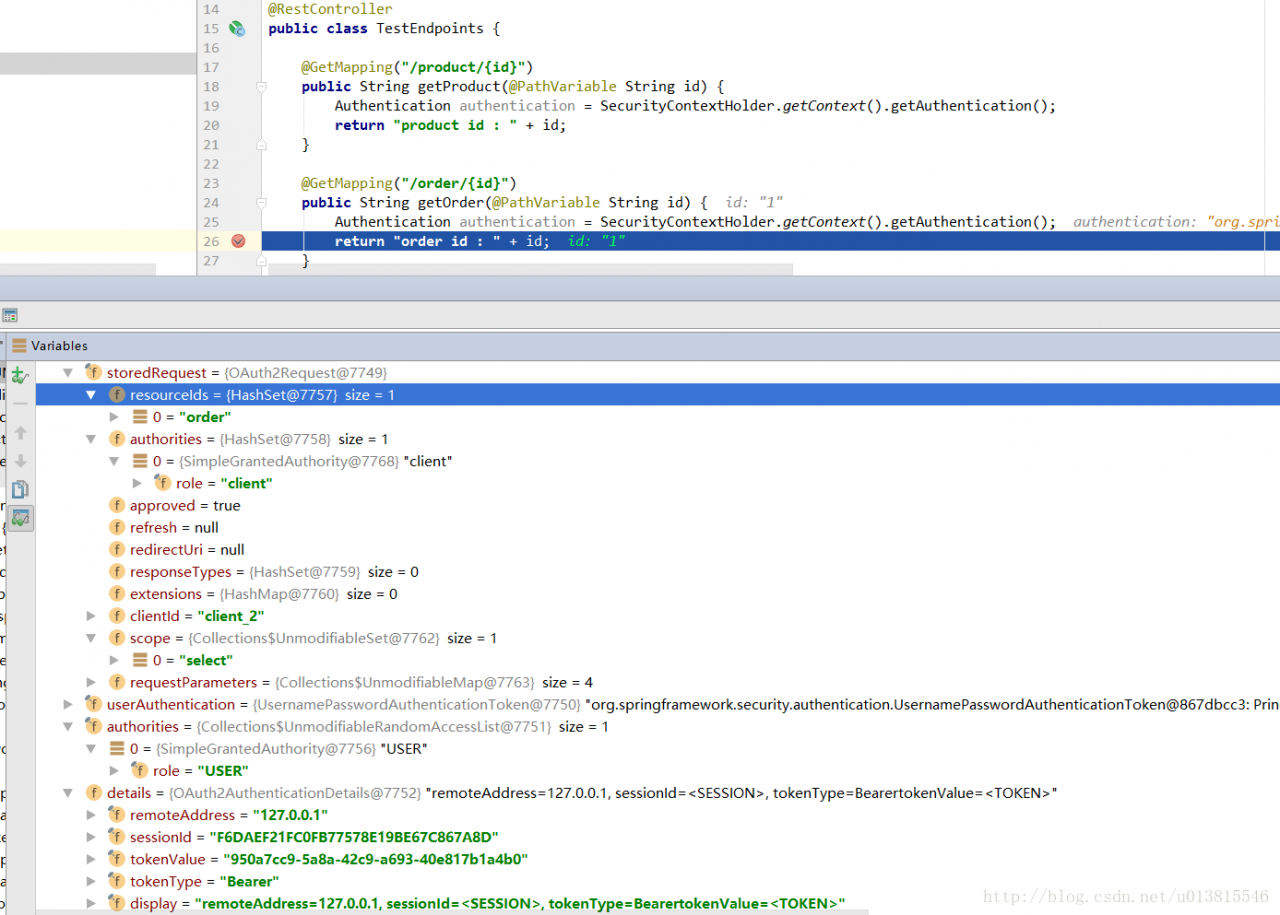Click the Move Watch Down arrow icon

pyautogui.click(x=19, y=461)
